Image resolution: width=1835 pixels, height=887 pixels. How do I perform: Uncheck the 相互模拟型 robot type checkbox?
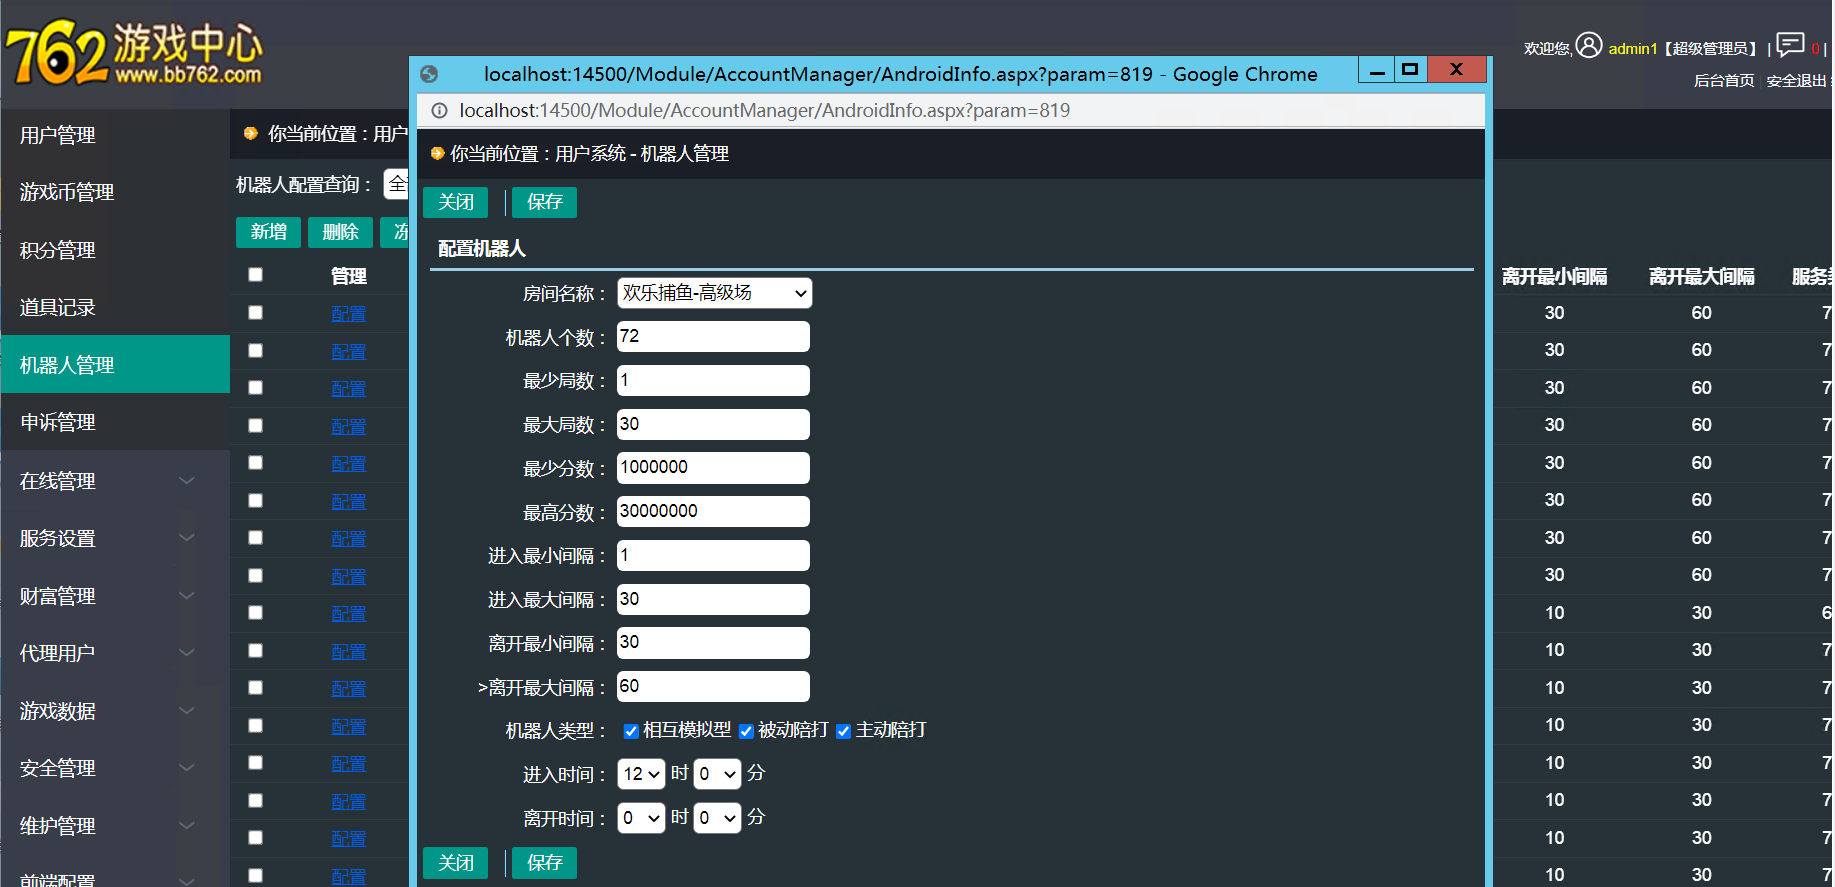pos(631,731)
